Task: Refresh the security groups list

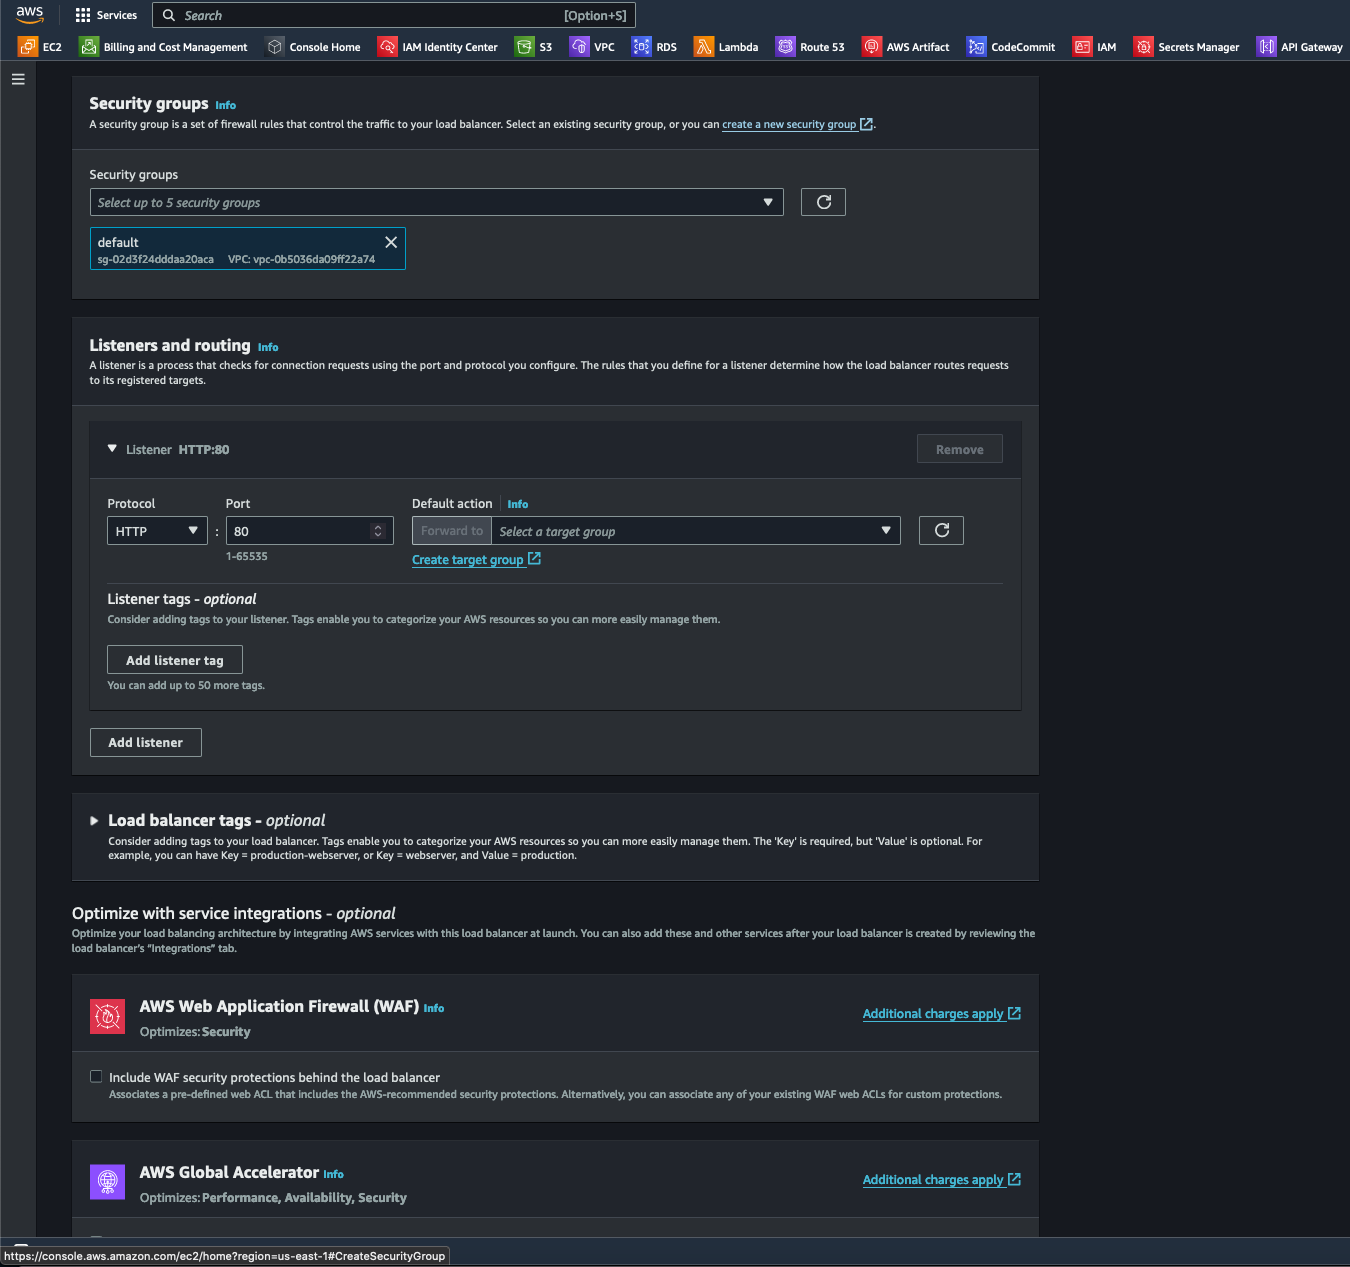Action: [x=824, y=202]
